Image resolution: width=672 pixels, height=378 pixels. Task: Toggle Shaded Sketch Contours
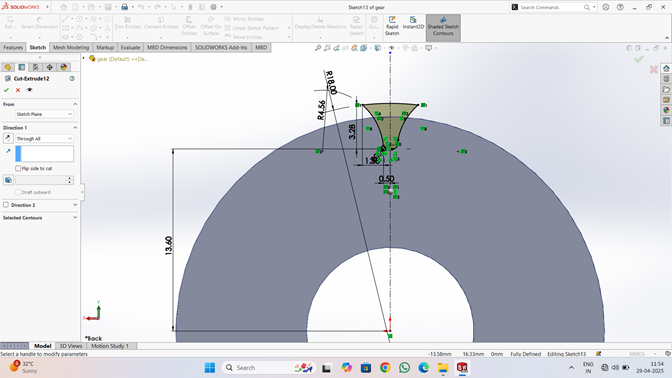coord(443,27)
